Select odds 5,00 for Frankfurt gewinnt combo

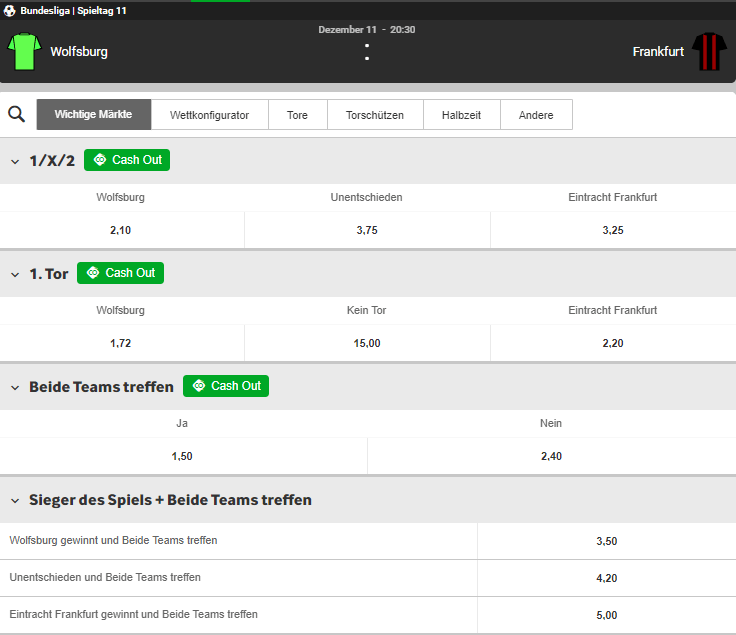click(x=606, y=615)
